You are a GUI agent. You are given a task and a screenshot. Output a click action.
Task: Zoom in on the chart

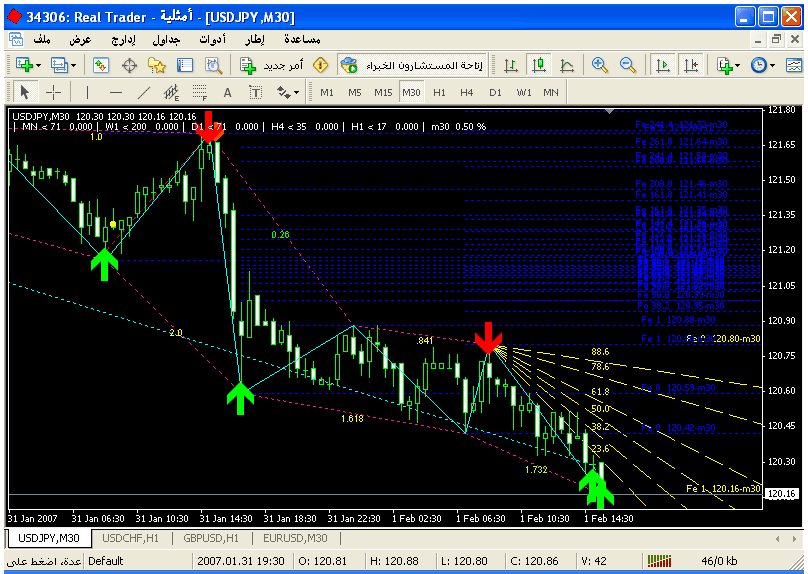coord(599,64)
